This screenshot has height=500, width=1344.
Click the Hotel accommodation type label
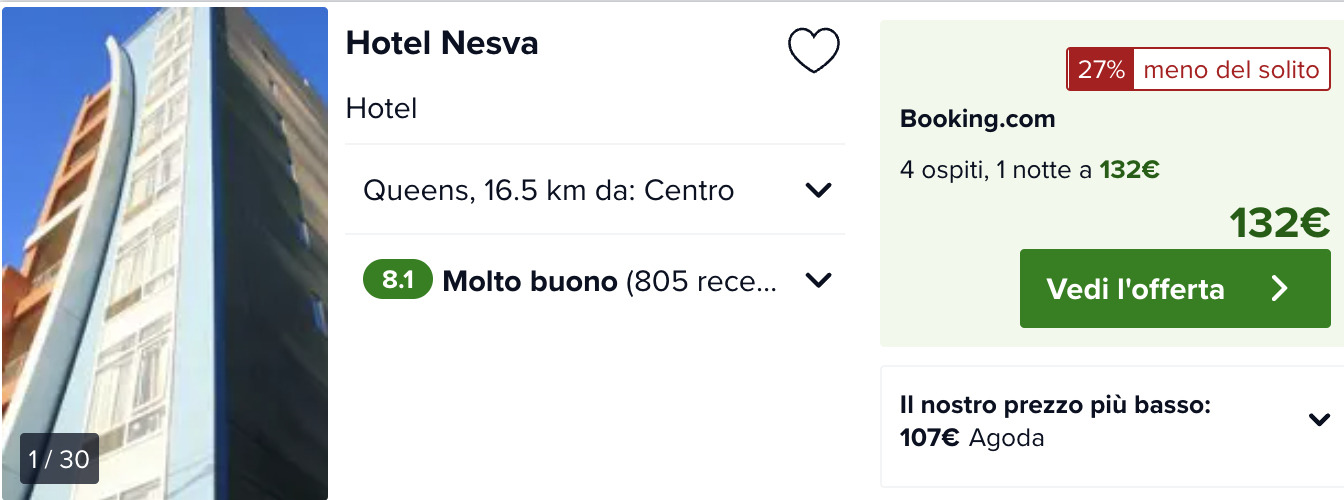(381, 108)
